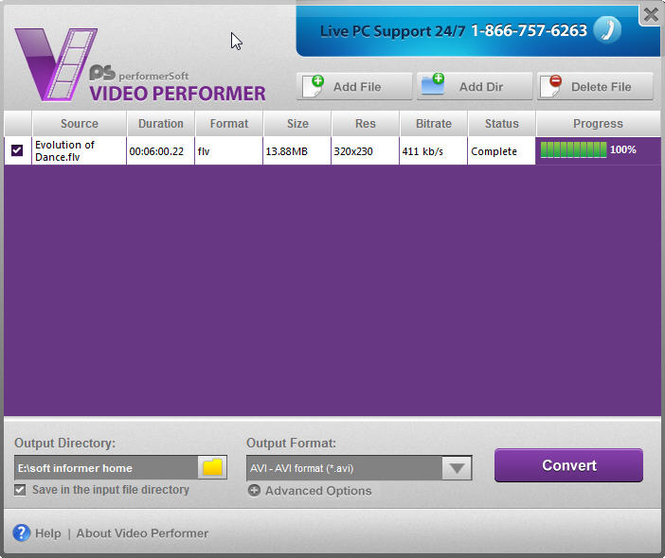Click the blue Help question mark icon

21,533
